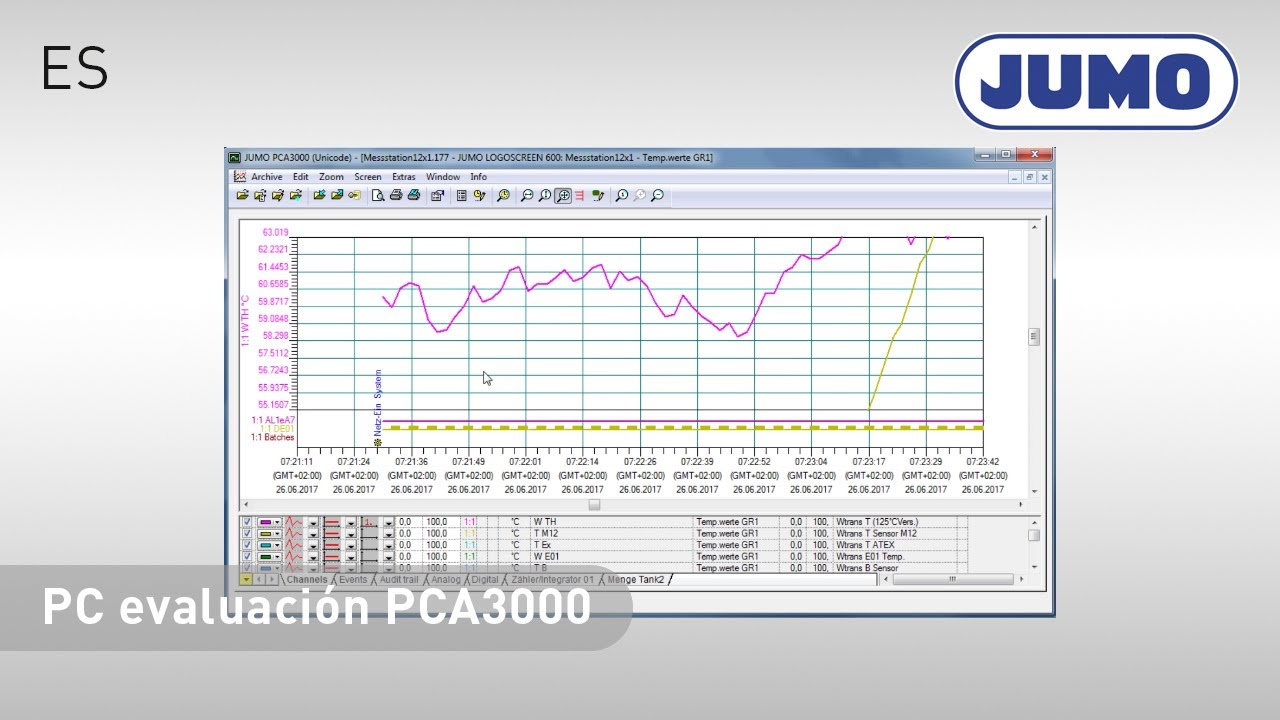Open the print preview icon in toolbar
Viewport: 1280px width, 720px height.
378,196
